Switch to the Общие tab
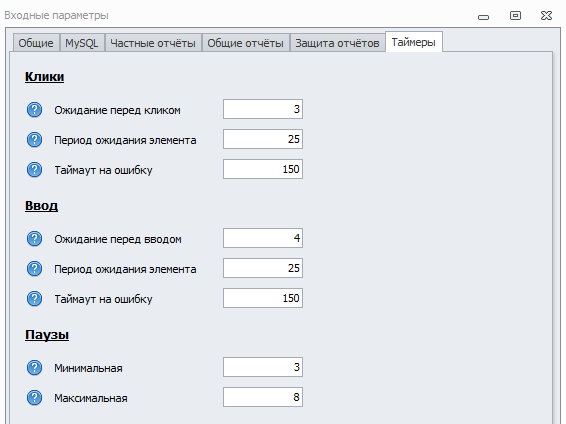This screenshot has height=424, width=566. (x=36, y=43)
